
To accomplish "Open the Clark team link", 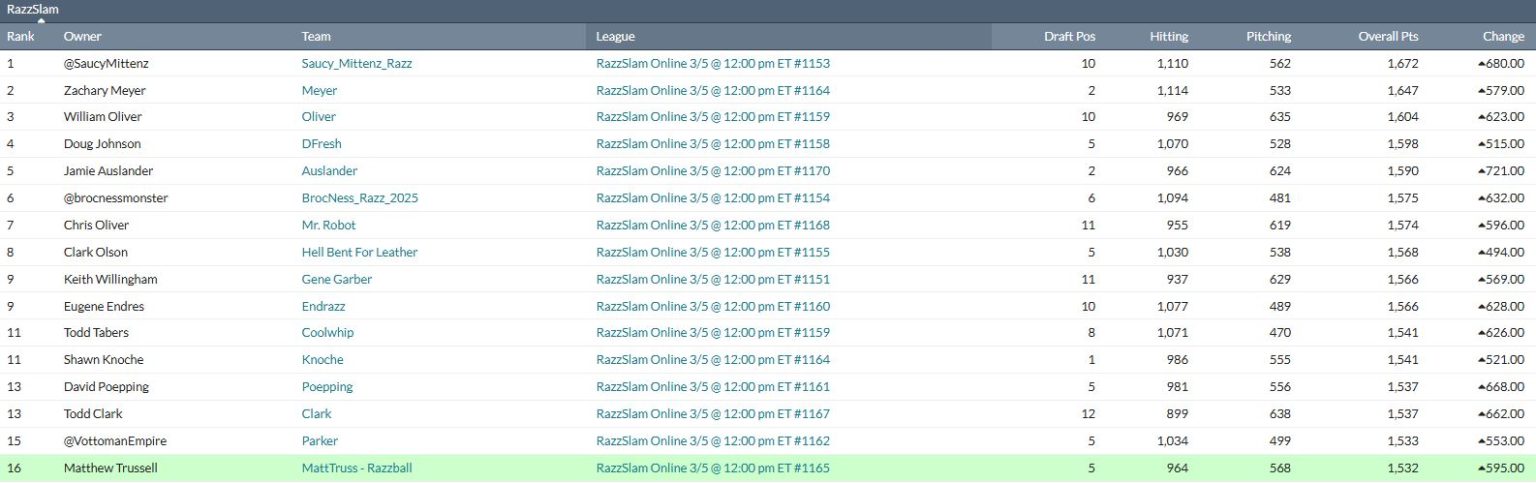I will click(x=316, y=413).
